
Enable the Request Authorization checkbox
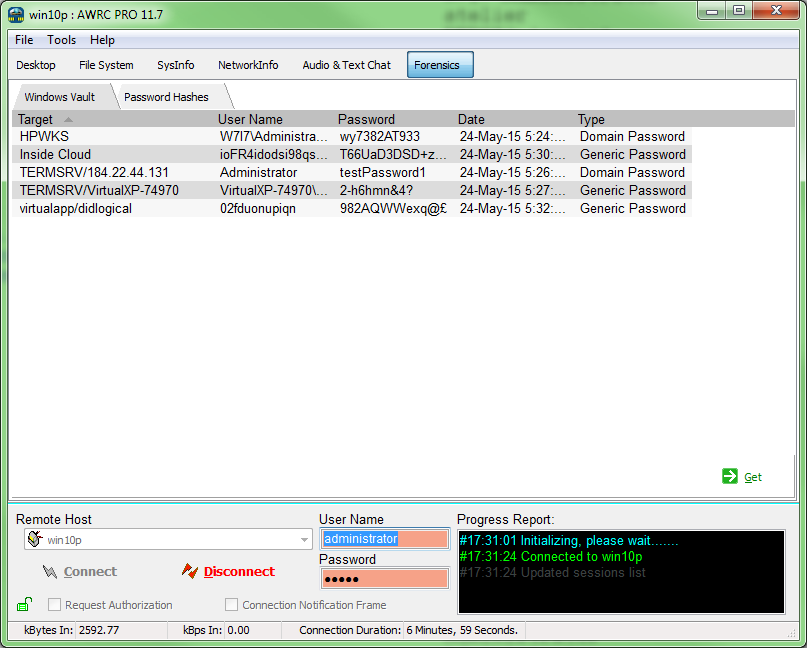(54, 604)
